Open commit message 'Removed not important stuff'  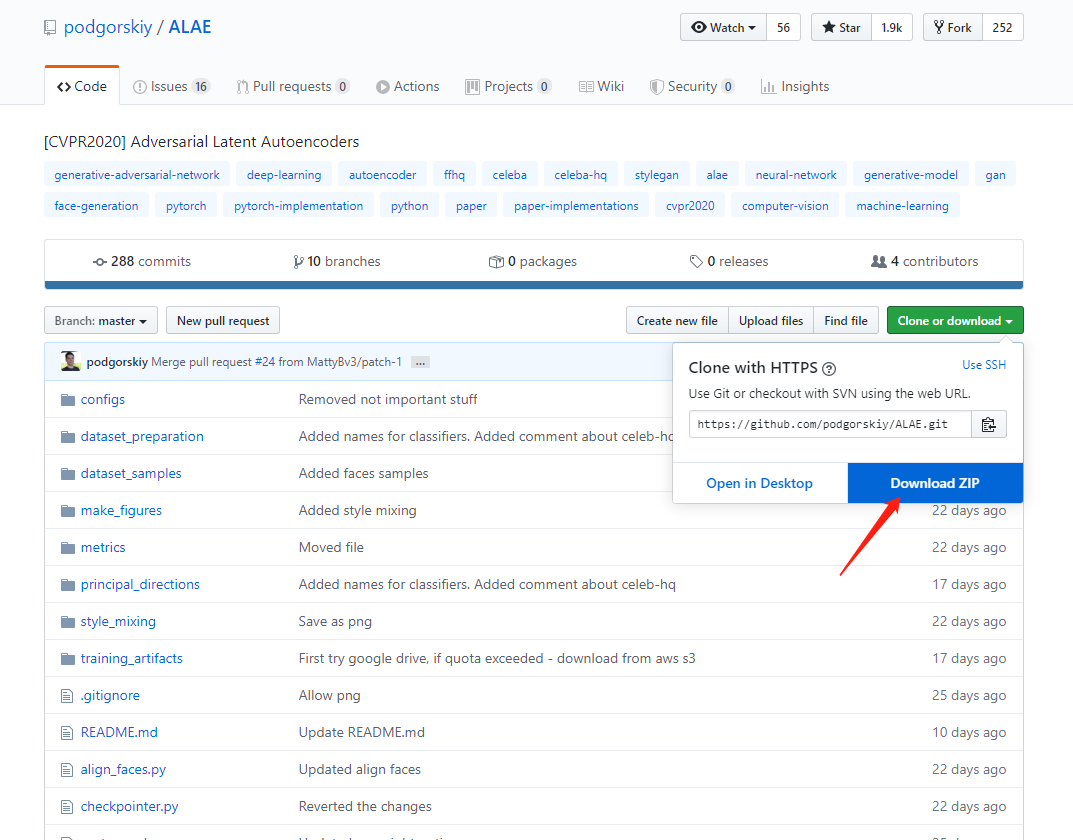point(388,399)
